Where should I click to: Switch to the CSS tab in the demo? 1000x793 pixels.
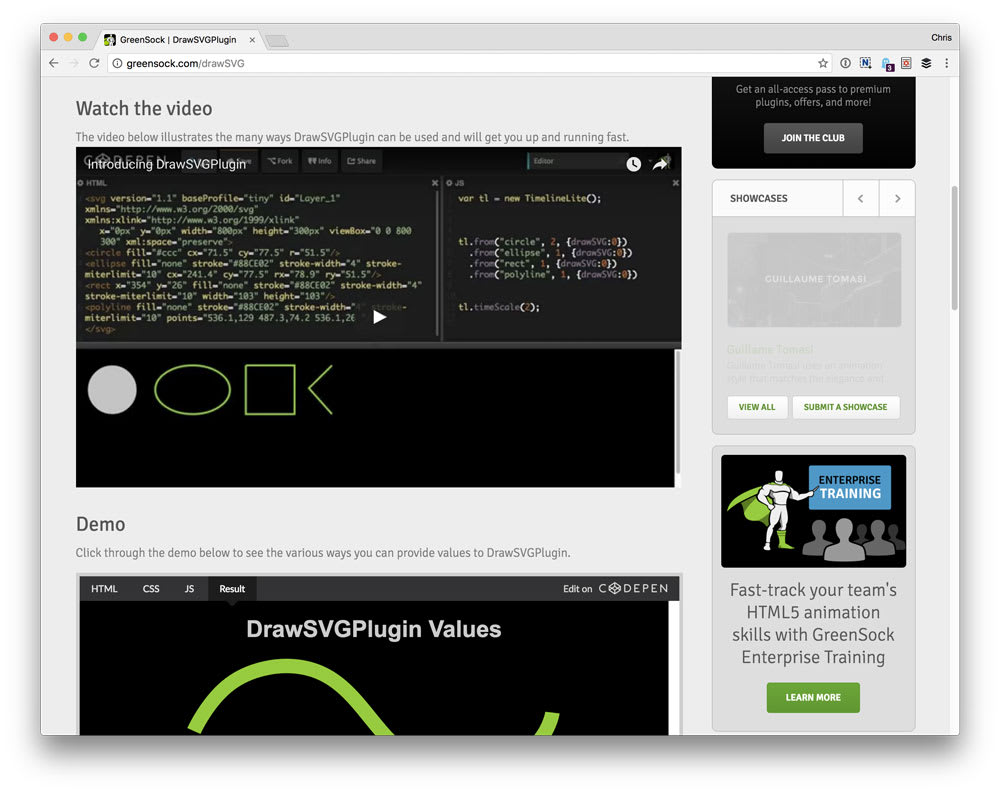coord(150,588)
